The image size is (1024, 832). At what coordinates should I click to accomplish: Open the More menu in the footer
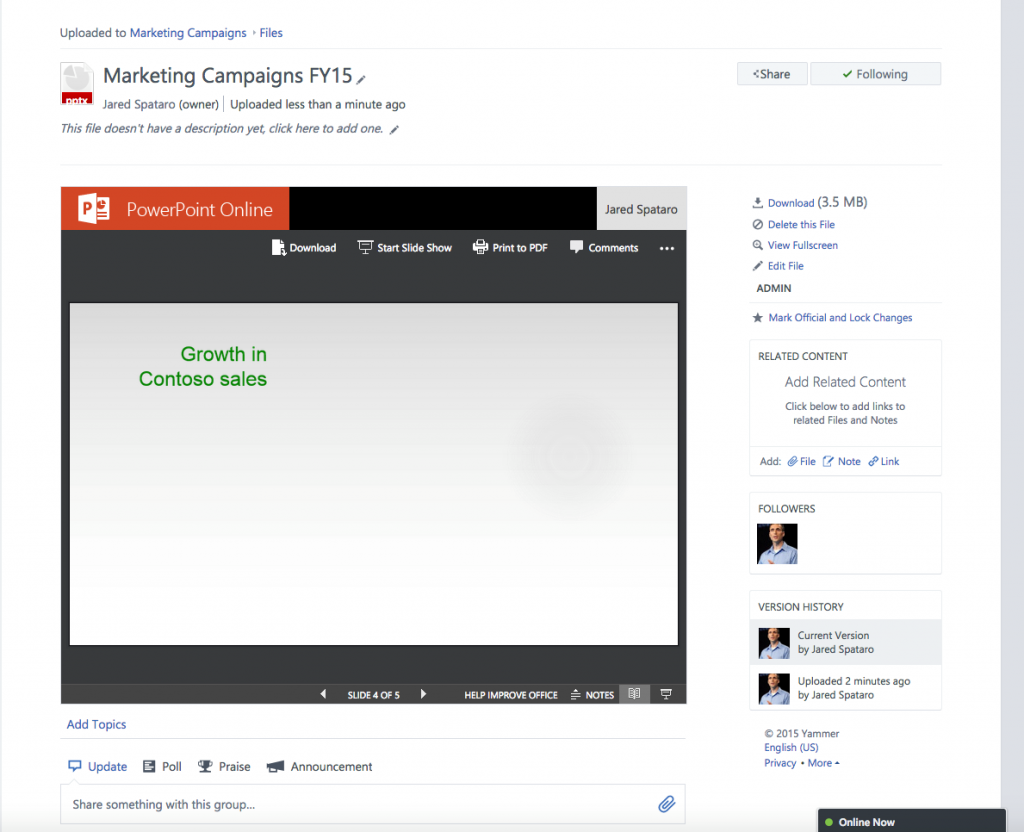[x=819, y=762]
